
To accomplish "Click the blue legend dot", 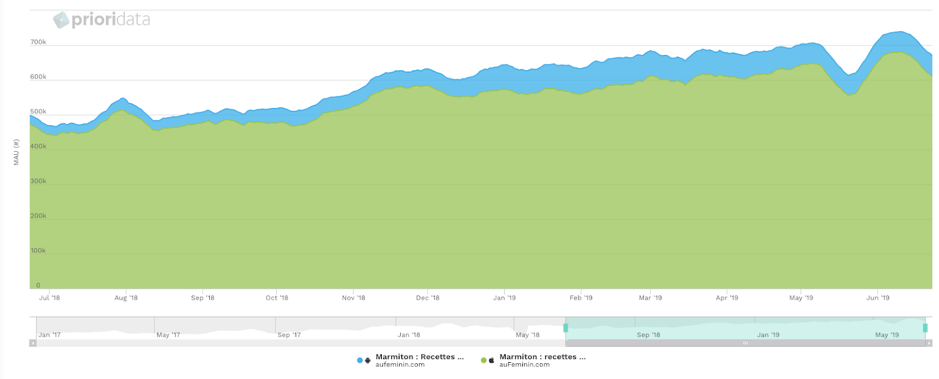I will 360,360.
